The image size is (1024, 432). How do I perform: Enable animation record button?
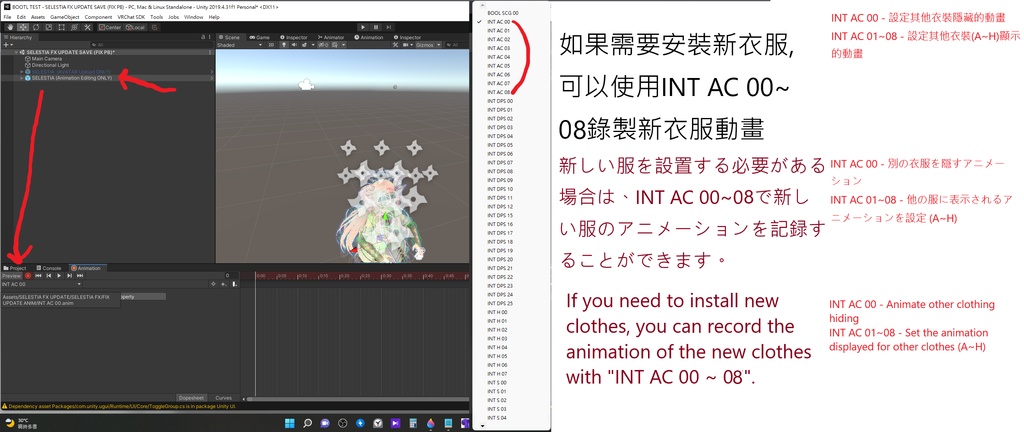point(28,276)
